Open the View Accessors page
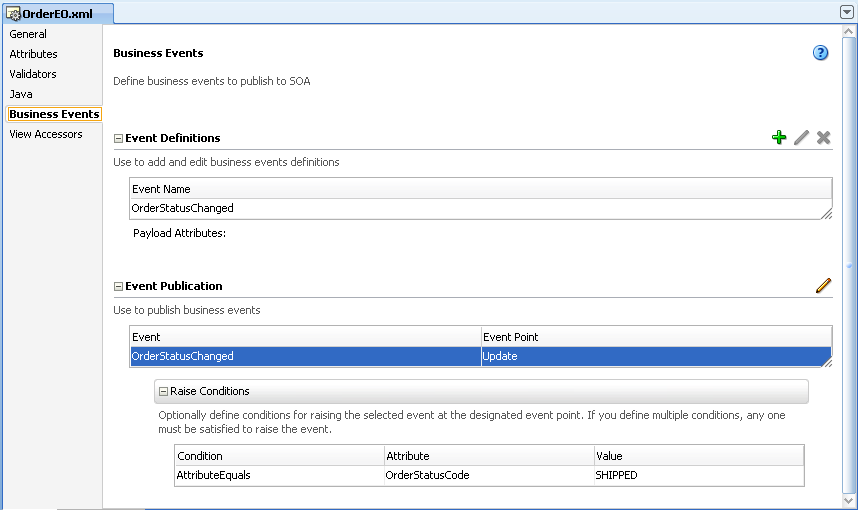Viewport: 858px width, 510px height. click(46, 134)
